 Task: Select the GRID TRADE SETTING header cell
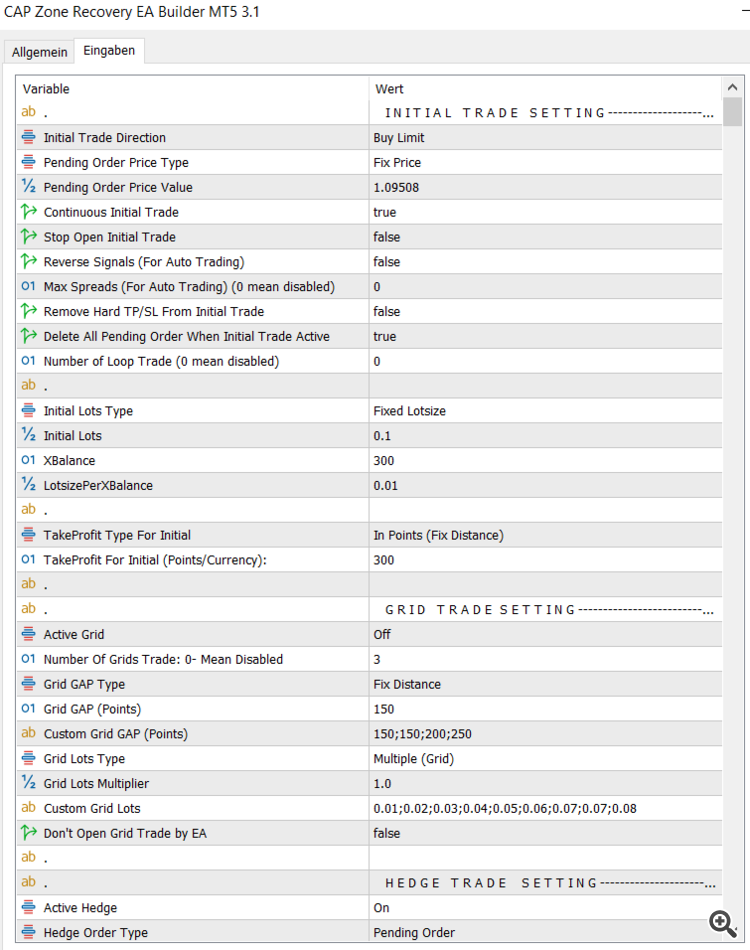[x=546, y=610]
